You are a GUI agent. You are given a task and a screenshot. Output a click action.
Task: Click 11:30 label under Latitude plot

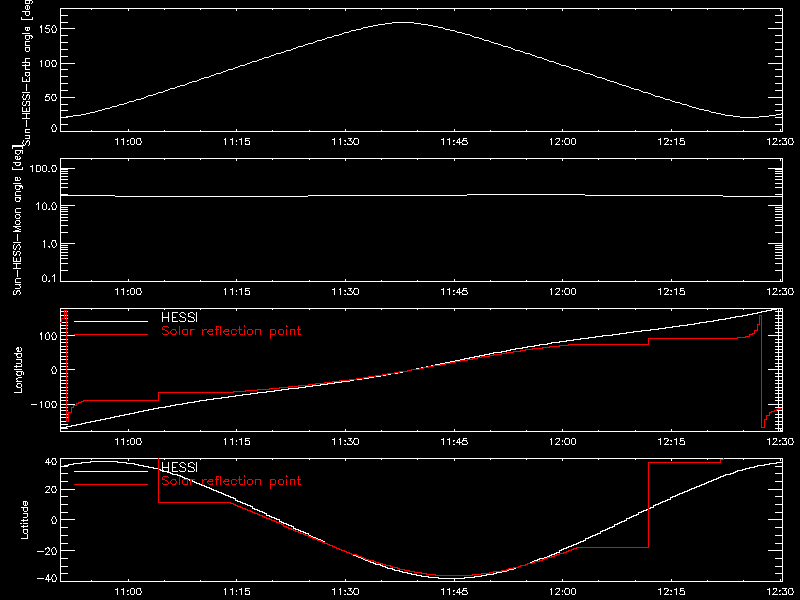(345, 592)
